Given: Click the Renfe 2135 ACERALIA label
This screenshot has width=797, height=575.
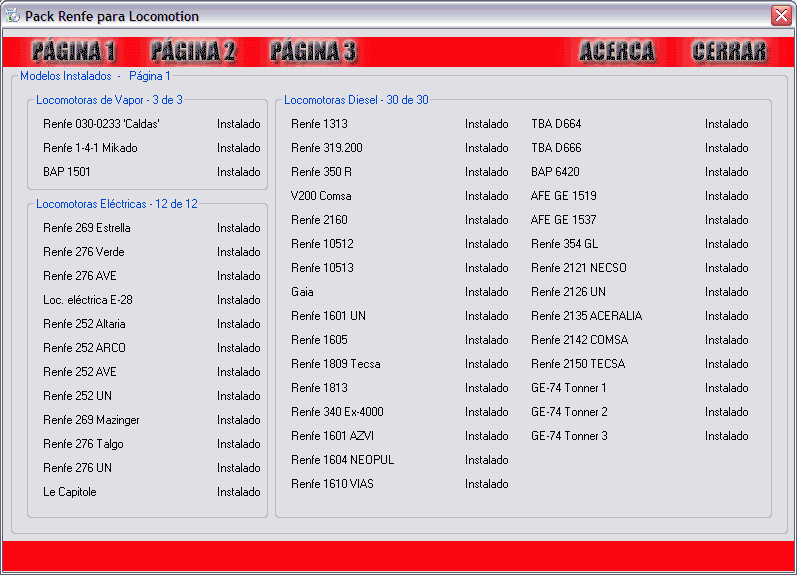Looking at the screenshot, I should tap(586, 316).
